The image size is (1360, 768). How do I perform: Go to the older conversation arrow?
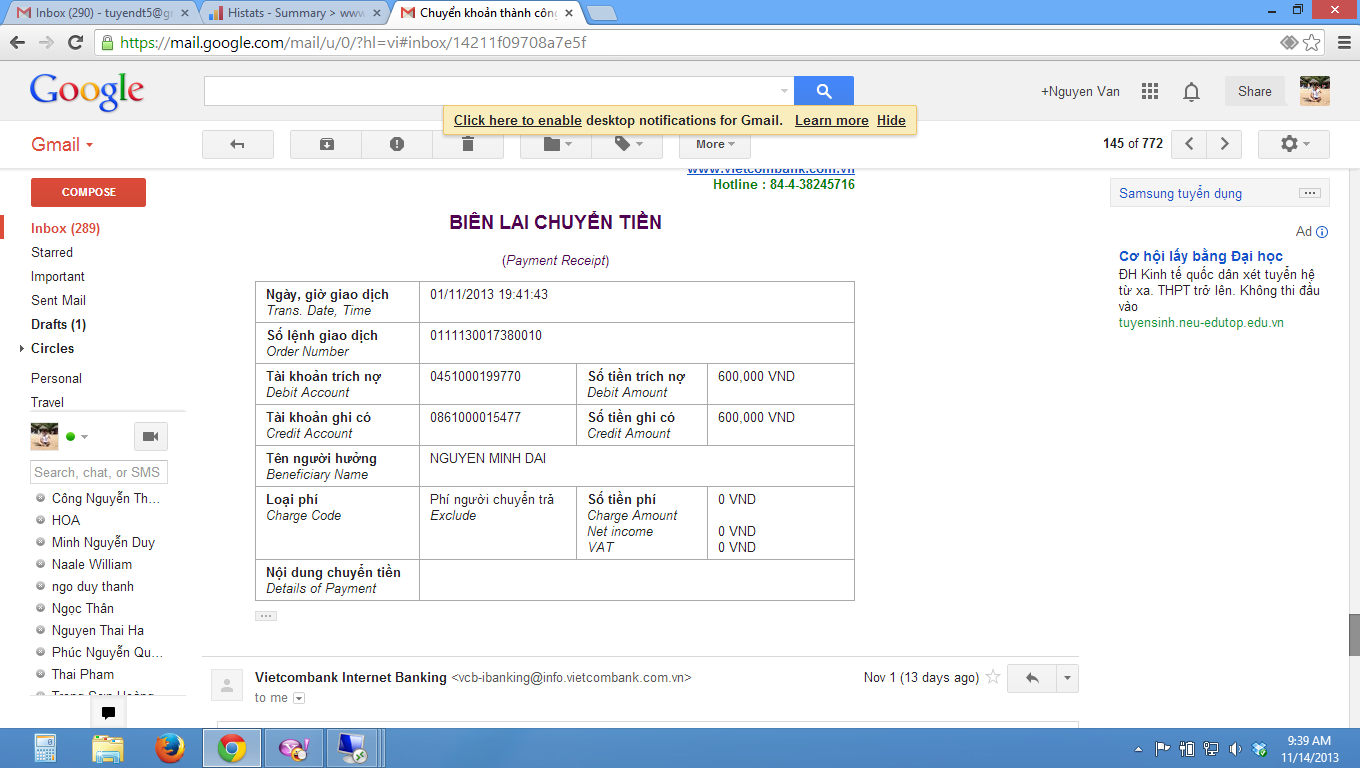(1224, 144)
